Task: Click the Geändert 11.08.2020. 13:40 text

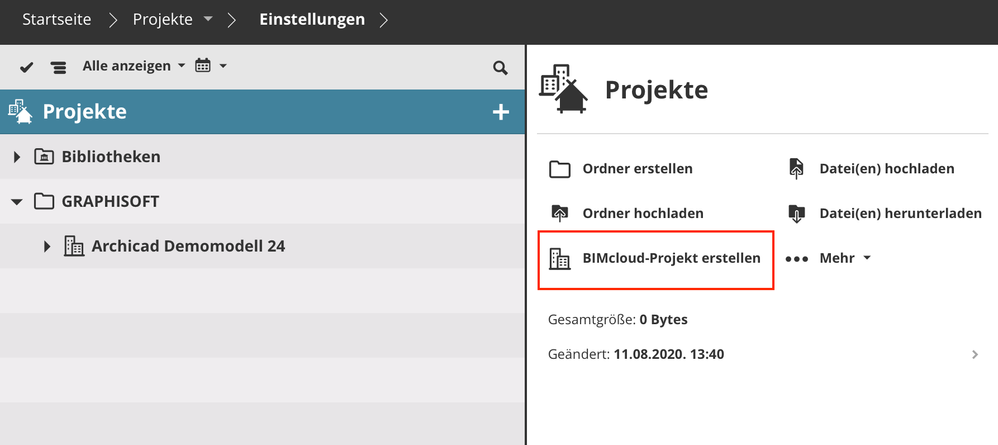Action: (x=636, y=354)
